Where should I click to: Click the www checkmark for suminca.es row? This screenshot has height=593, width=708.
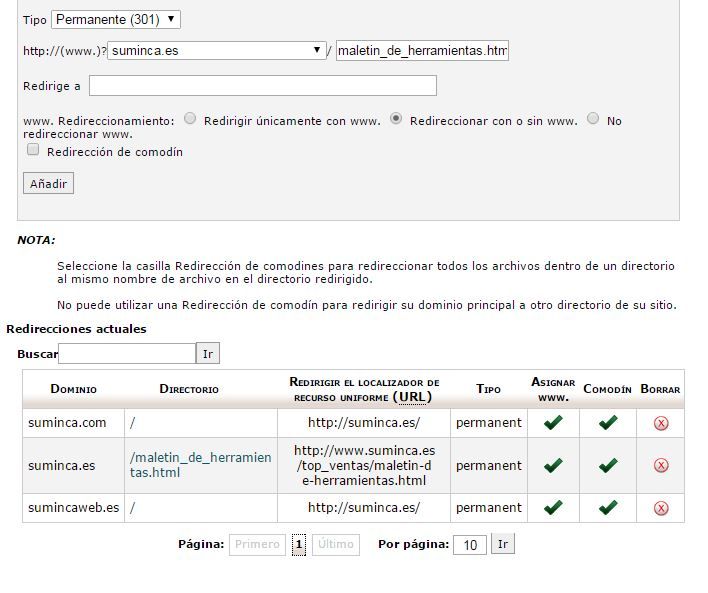click(553, 465)
